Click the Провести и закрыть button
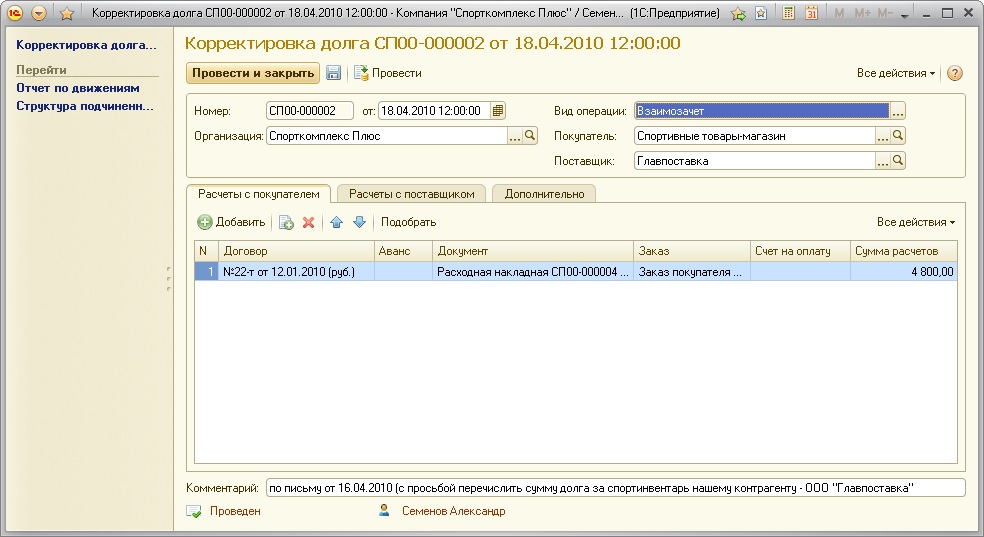984x537 pixels. click(x=253, y=73)
